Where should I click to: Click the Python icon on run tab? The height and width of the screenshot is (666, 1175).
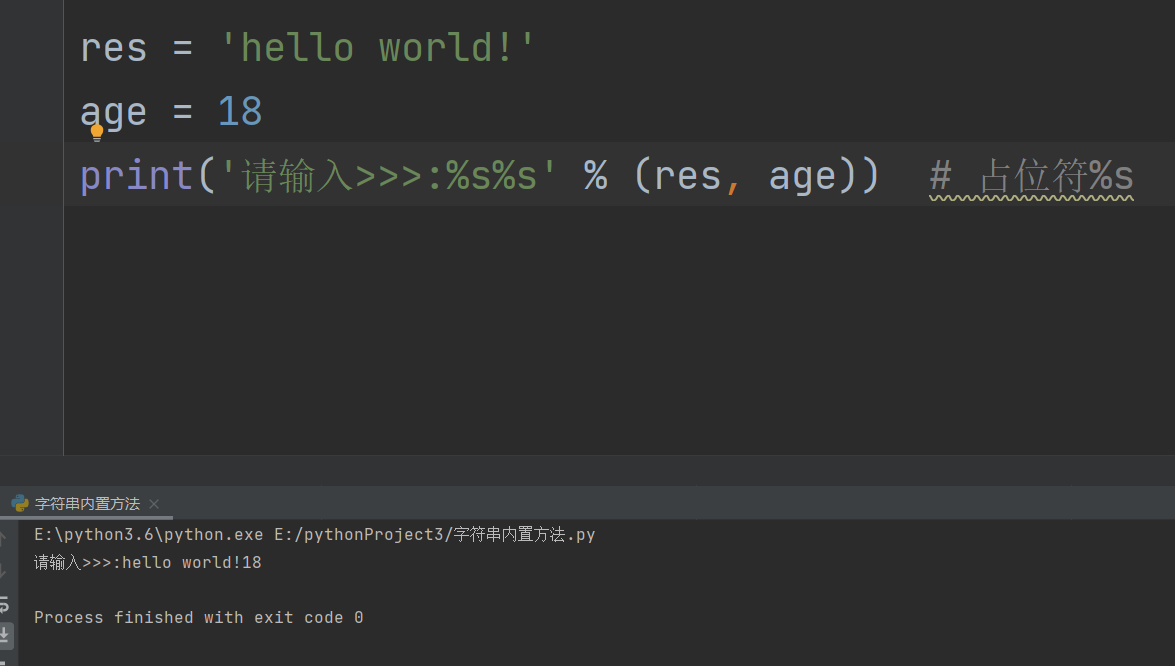pyautogui.click(x=20, y=503)
